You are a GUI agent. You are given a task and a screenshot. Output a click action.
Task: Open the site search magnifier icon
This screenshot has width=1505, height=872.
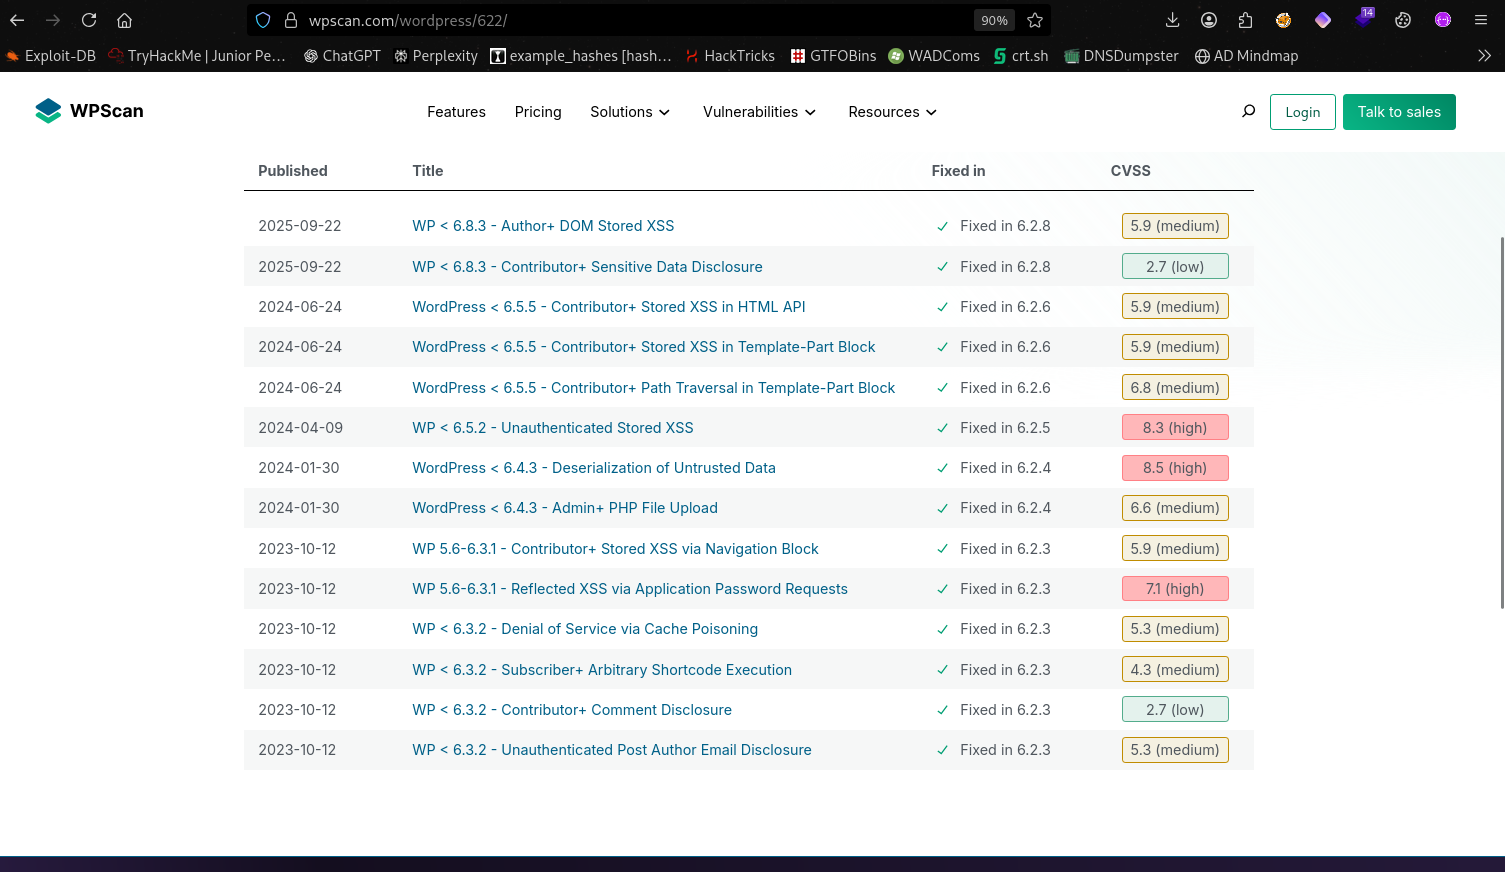point(1248,112)
